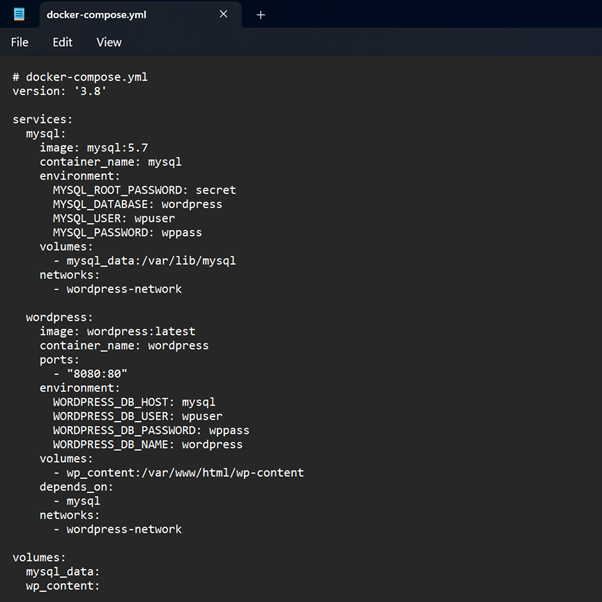Place cursor at MYSQL_ROOT_PASSWORD: secret

coord(144,190)
